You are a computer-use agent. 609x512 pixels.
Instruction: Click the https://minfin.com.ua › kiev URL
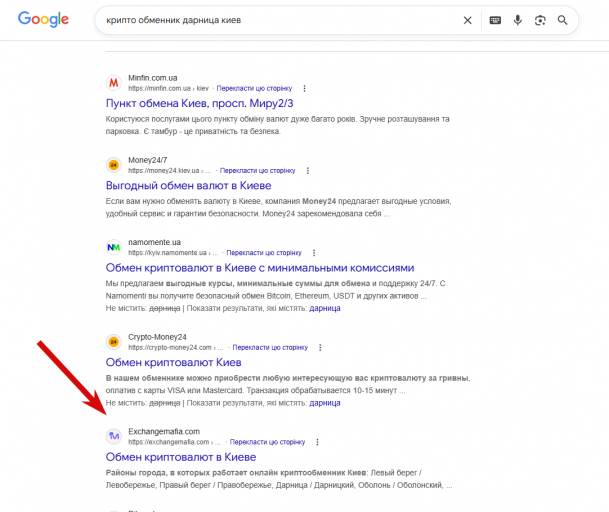pos(169,89)
